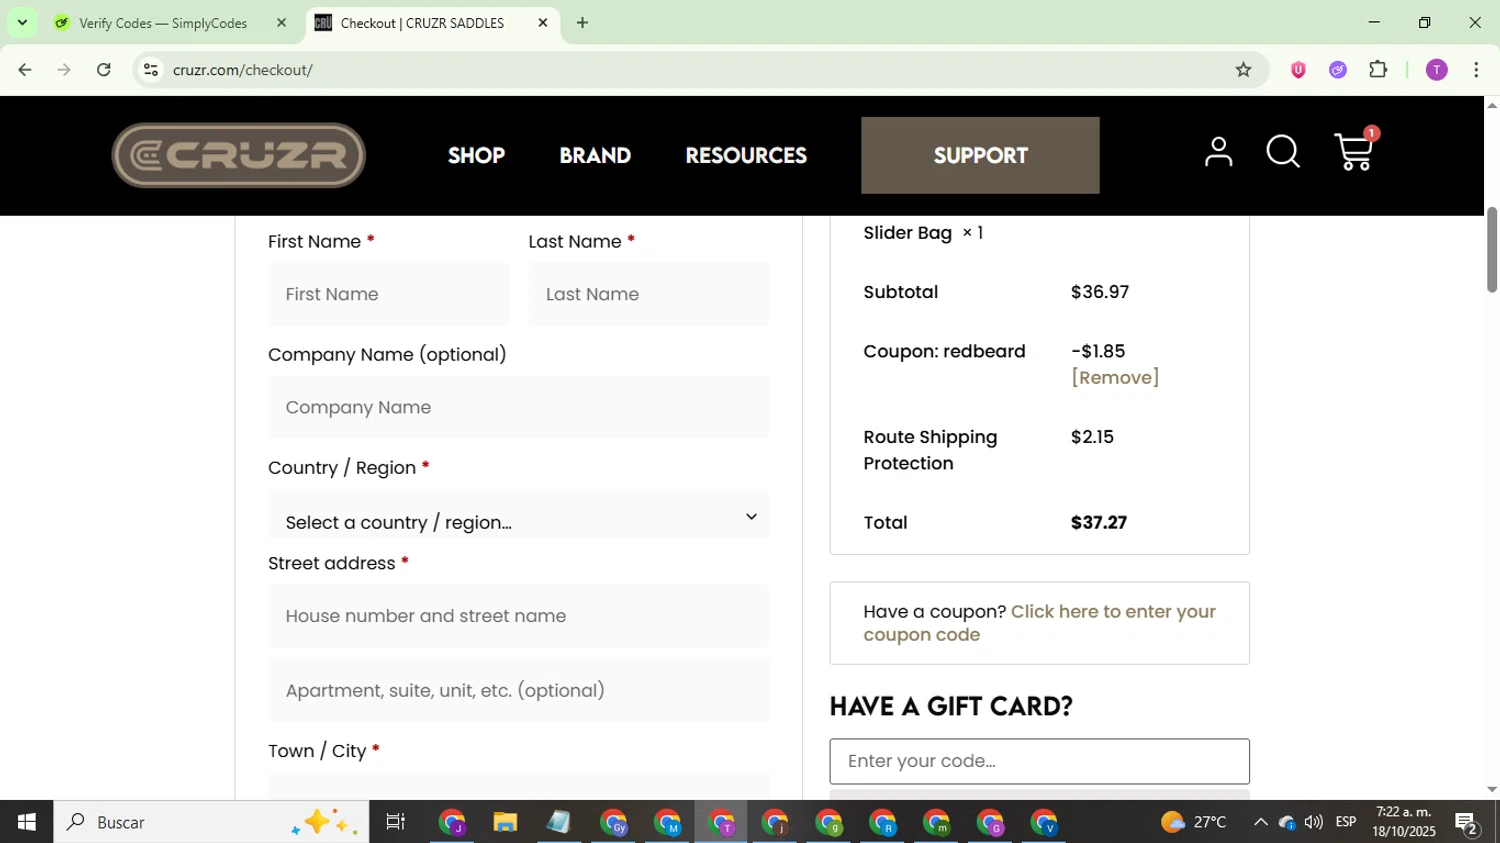
Task: Open the site search magnifier icon
Action: pos(1283,152)
